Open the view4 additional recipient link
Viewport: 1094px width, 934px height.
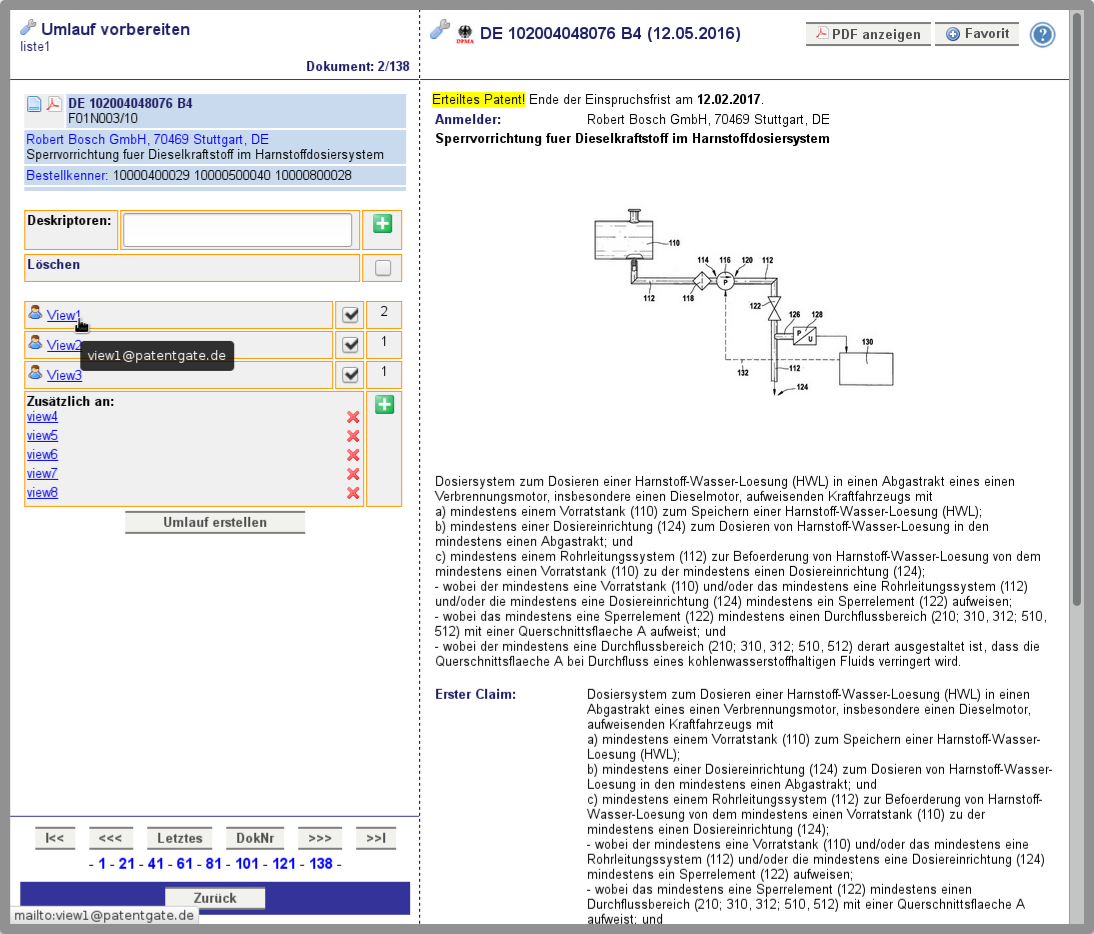click(42, 417)
